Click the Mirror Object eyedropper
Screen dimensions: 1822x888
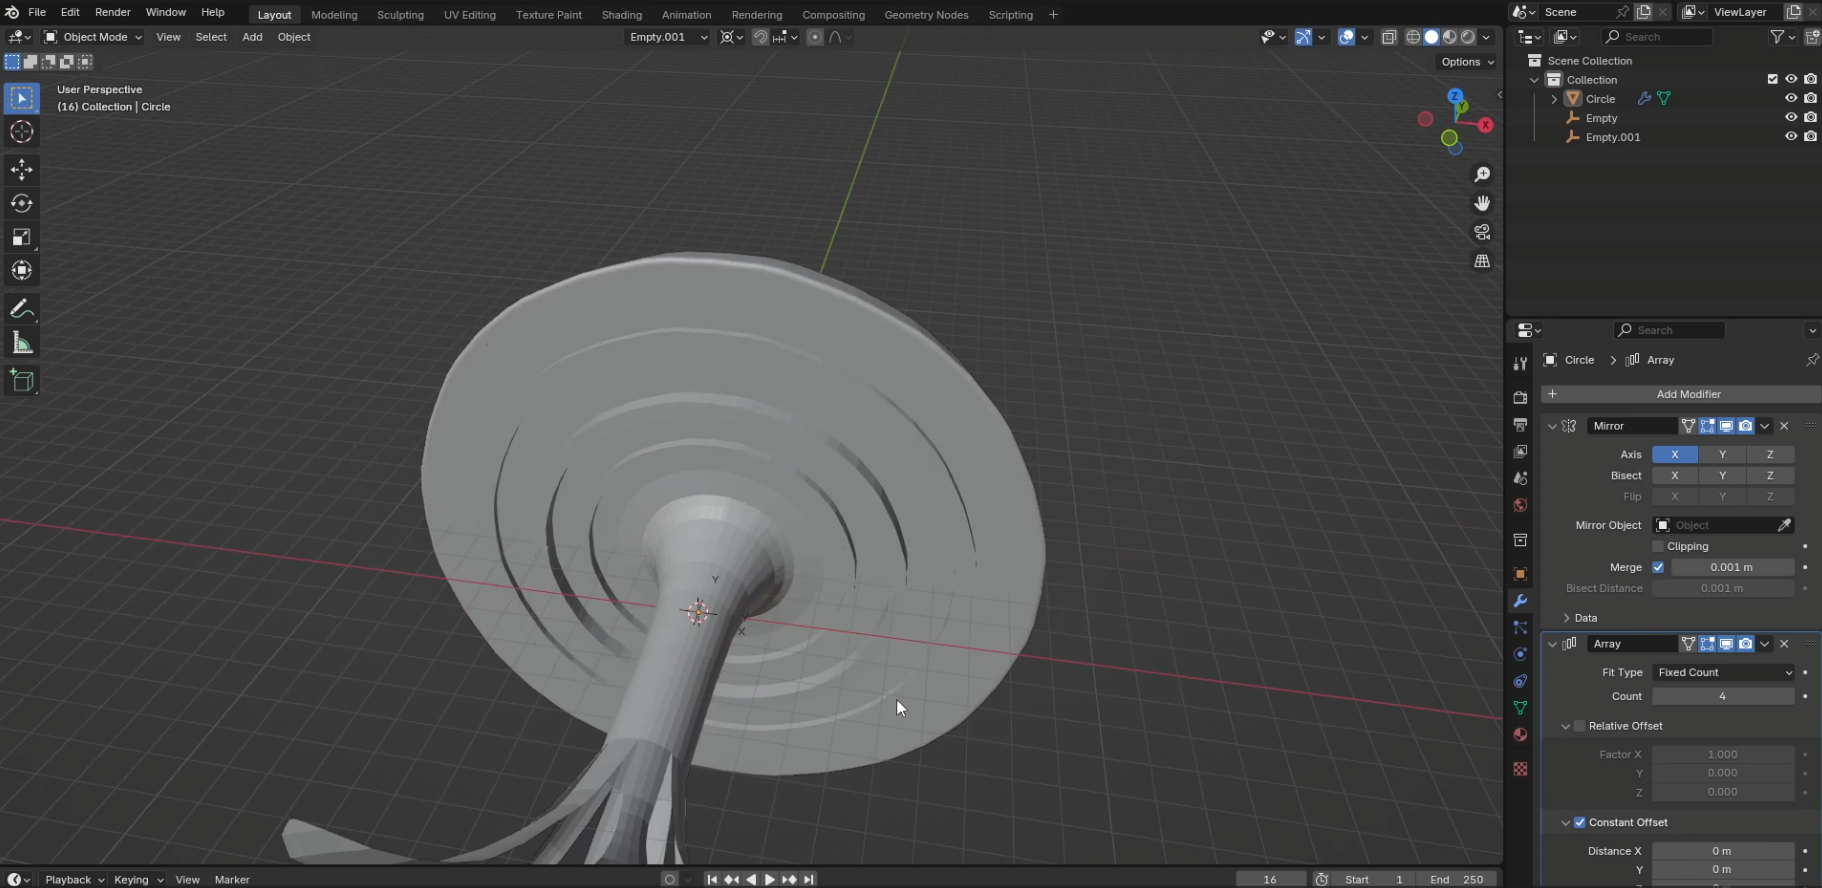pos(1784,526)
